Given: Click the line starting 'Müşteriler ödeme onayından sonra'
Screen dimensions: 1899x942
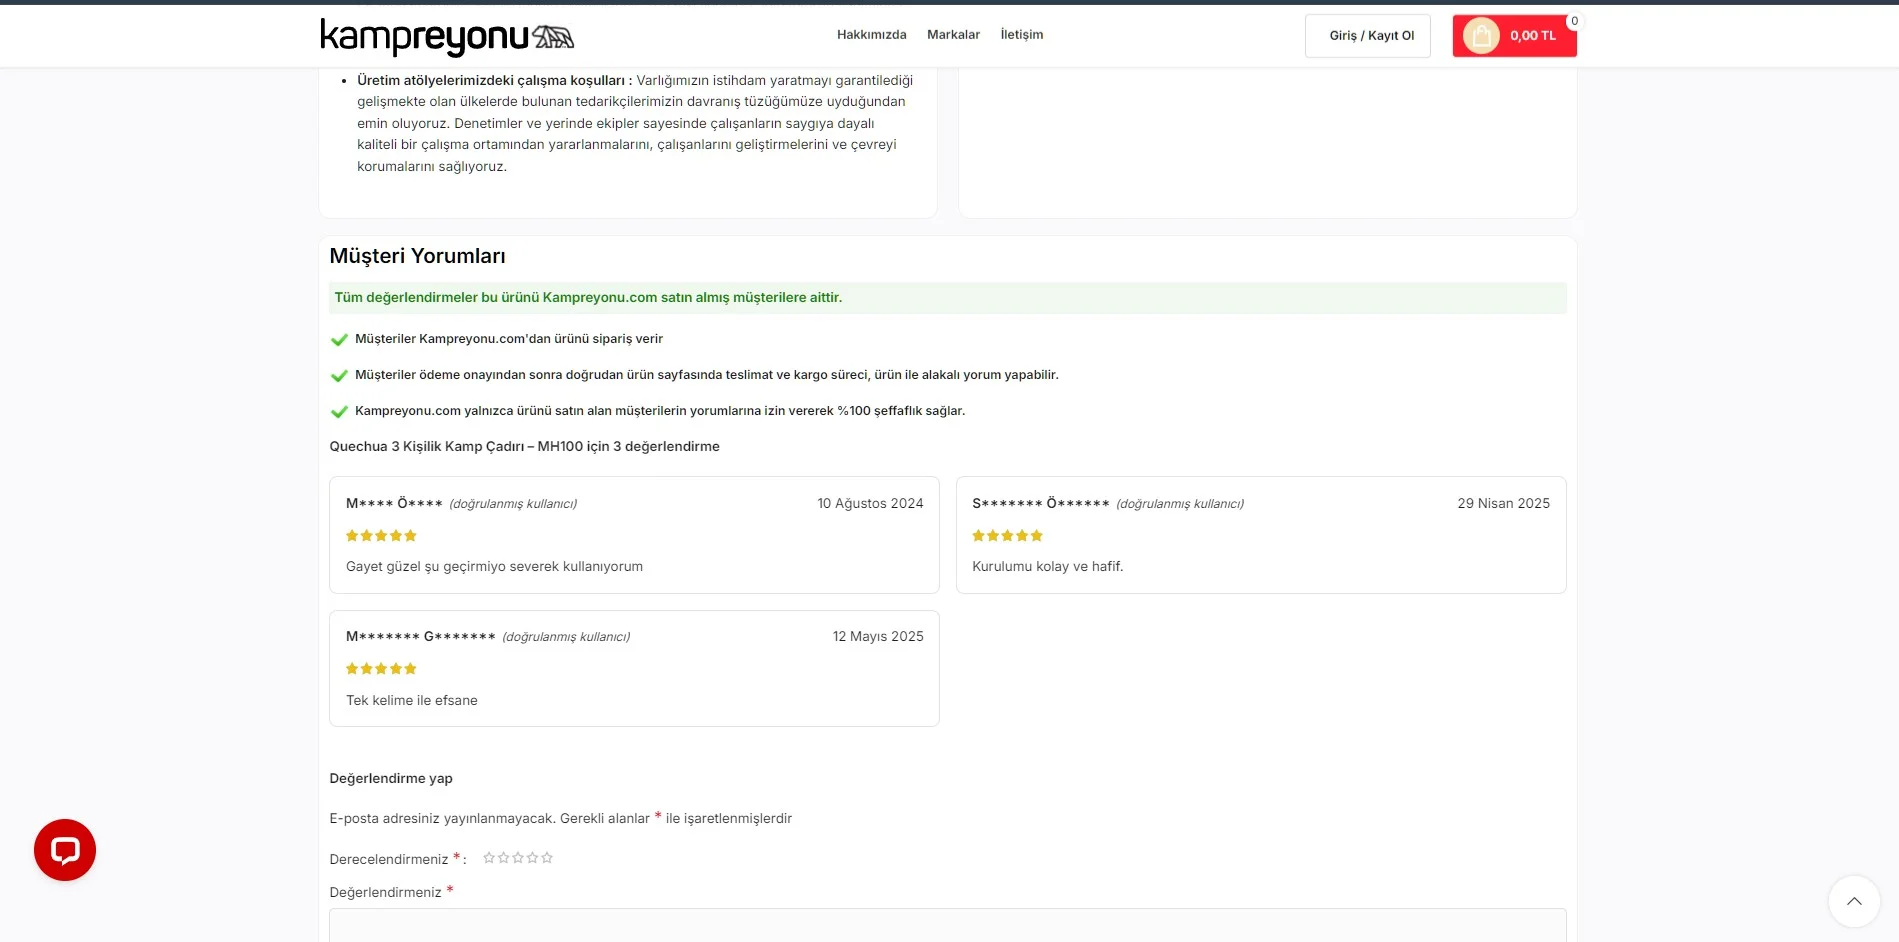Looking at the screenshot, I should 707,375.
